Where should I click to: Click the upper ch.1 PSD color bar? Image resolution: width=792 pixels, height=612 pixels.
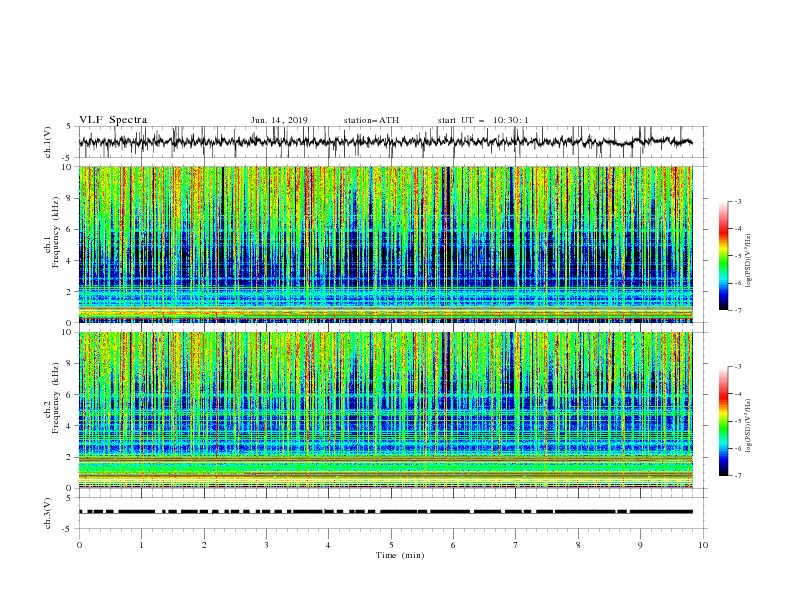point(723,255)
